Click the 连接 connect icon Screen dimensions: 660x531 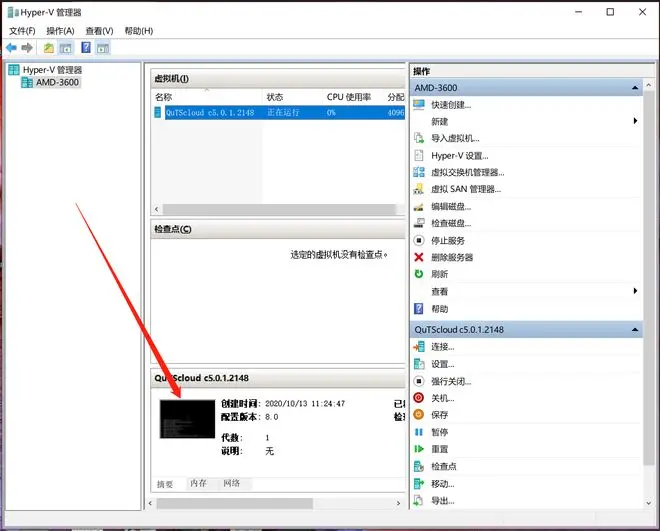pyautogui.click(x=419, y=347)
